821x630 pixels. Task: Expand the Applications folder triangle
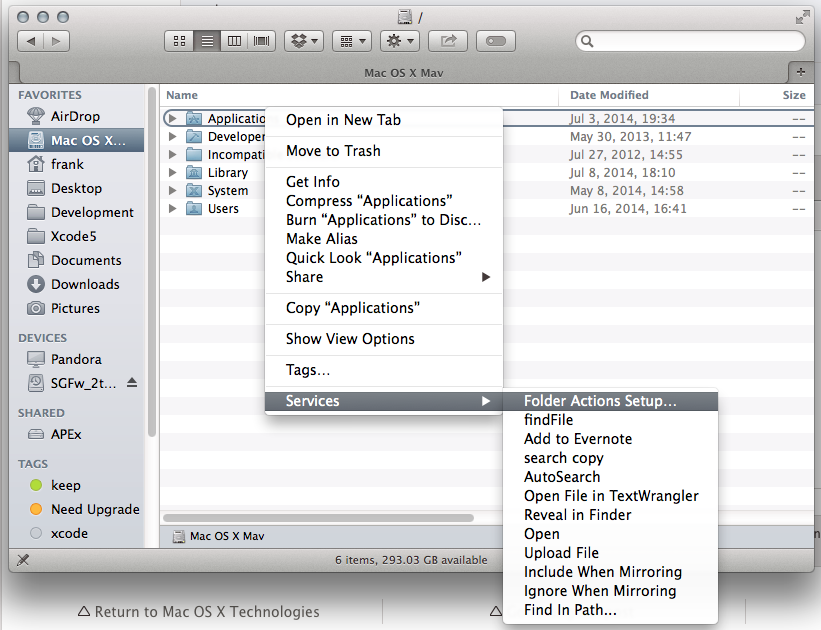point(172,118)
